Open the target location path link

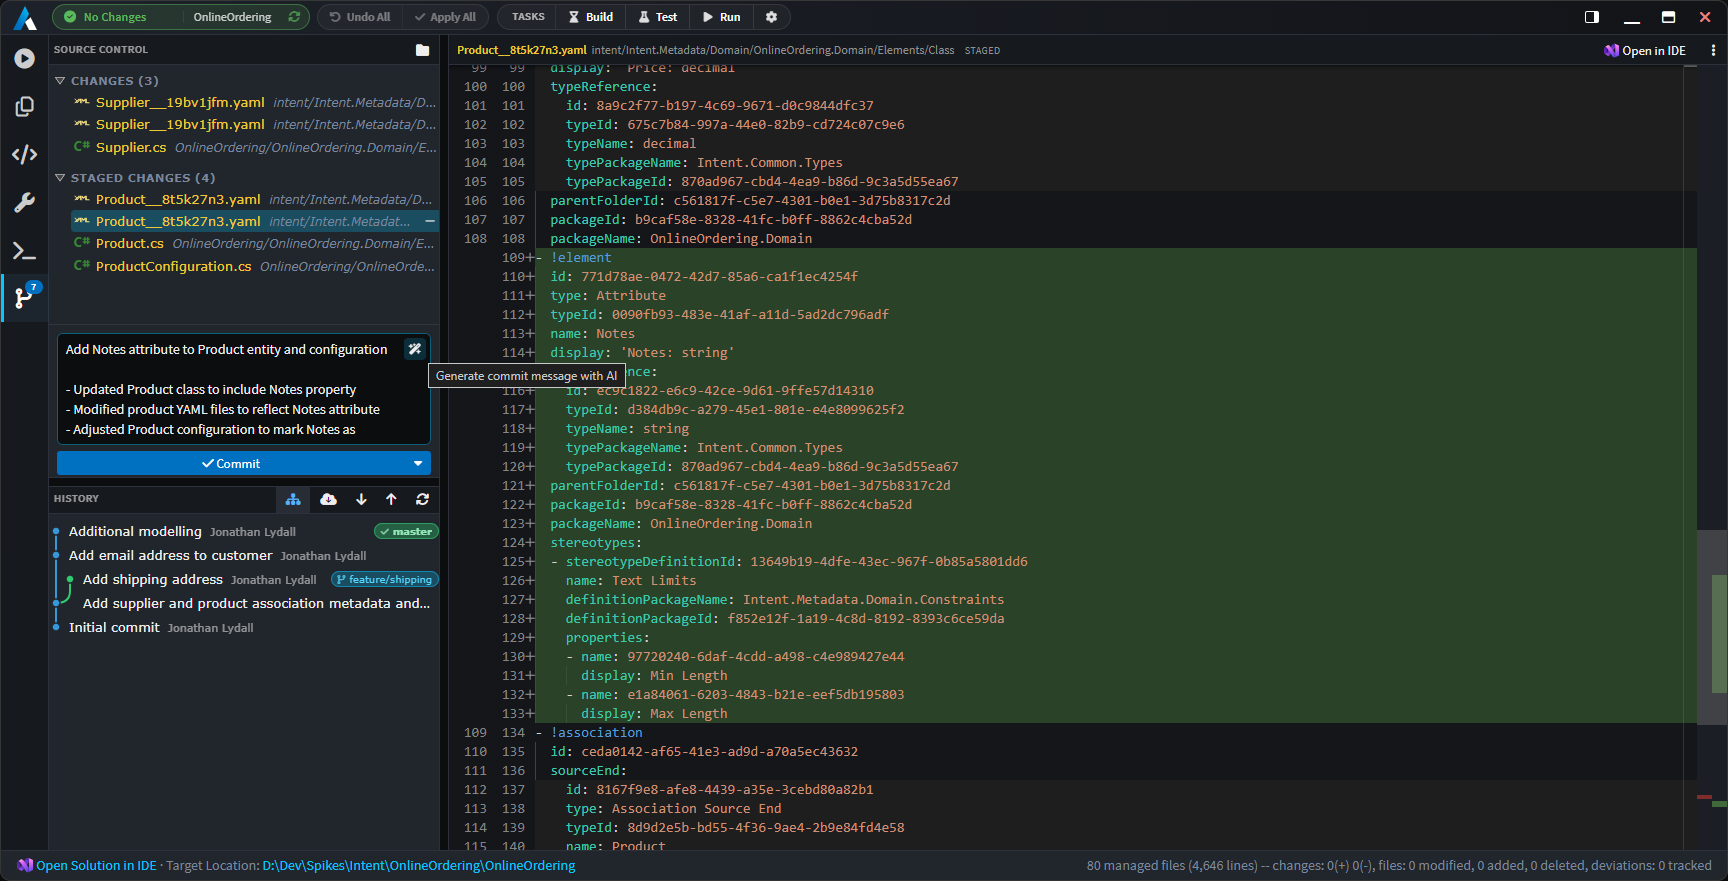[x=419, y=865]
